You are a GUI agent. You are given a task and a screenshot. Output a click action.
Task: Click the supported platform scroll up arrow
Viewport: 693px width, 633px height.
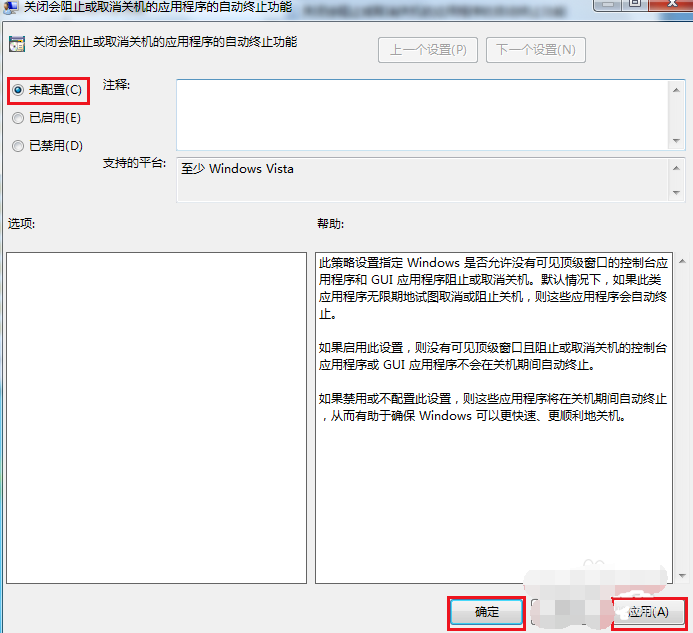(x=676, y=168)
